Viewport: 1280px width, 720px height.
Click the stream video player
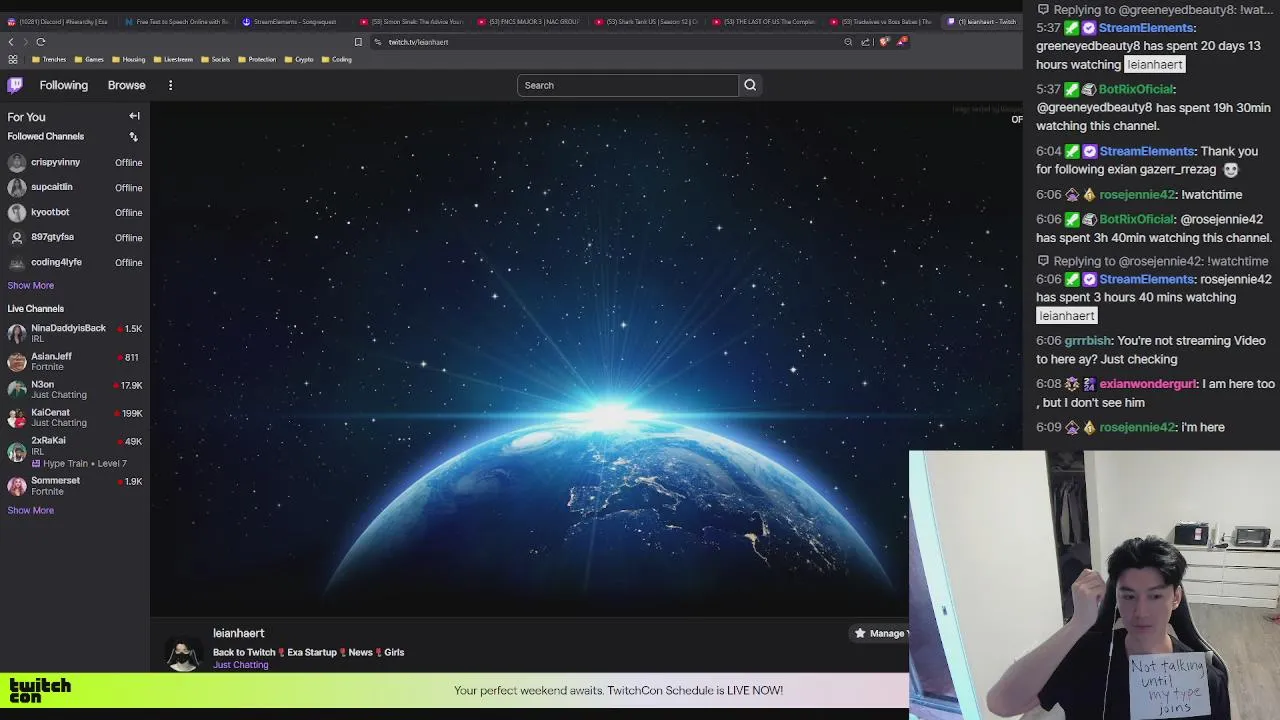586,360
